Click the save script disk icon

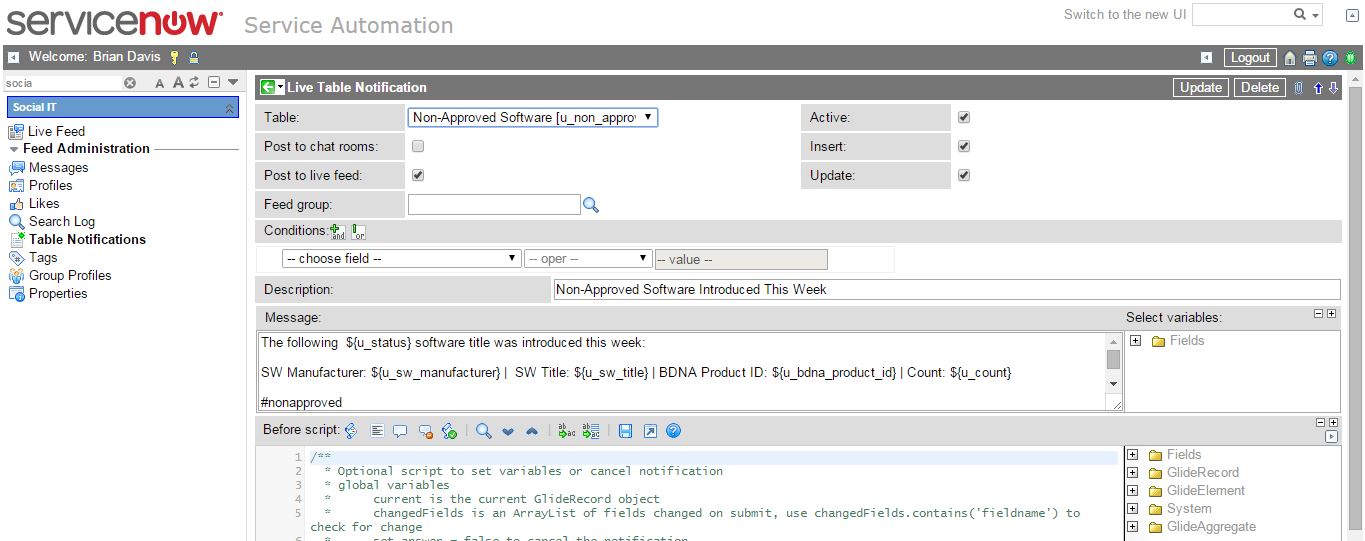[625, 431]
